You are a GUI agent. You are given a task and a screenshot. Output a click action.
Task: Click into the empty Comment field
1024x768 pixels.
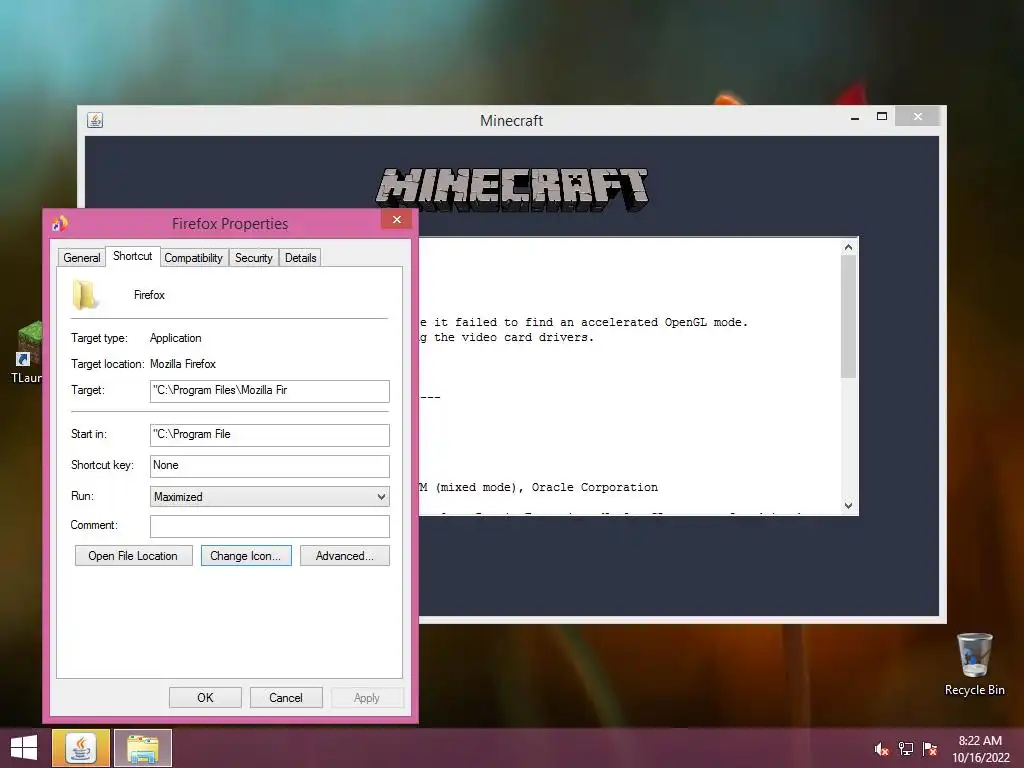click(270, 526)
